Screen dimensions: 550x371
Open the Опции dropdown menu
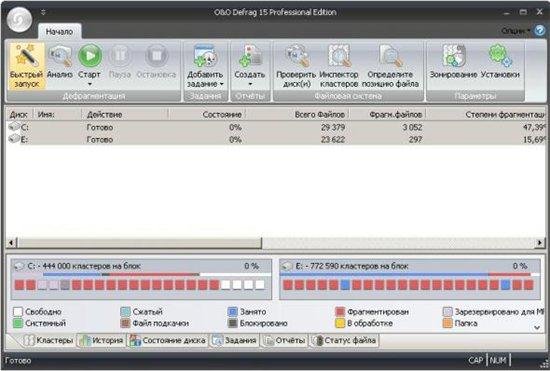coord(516,31)
